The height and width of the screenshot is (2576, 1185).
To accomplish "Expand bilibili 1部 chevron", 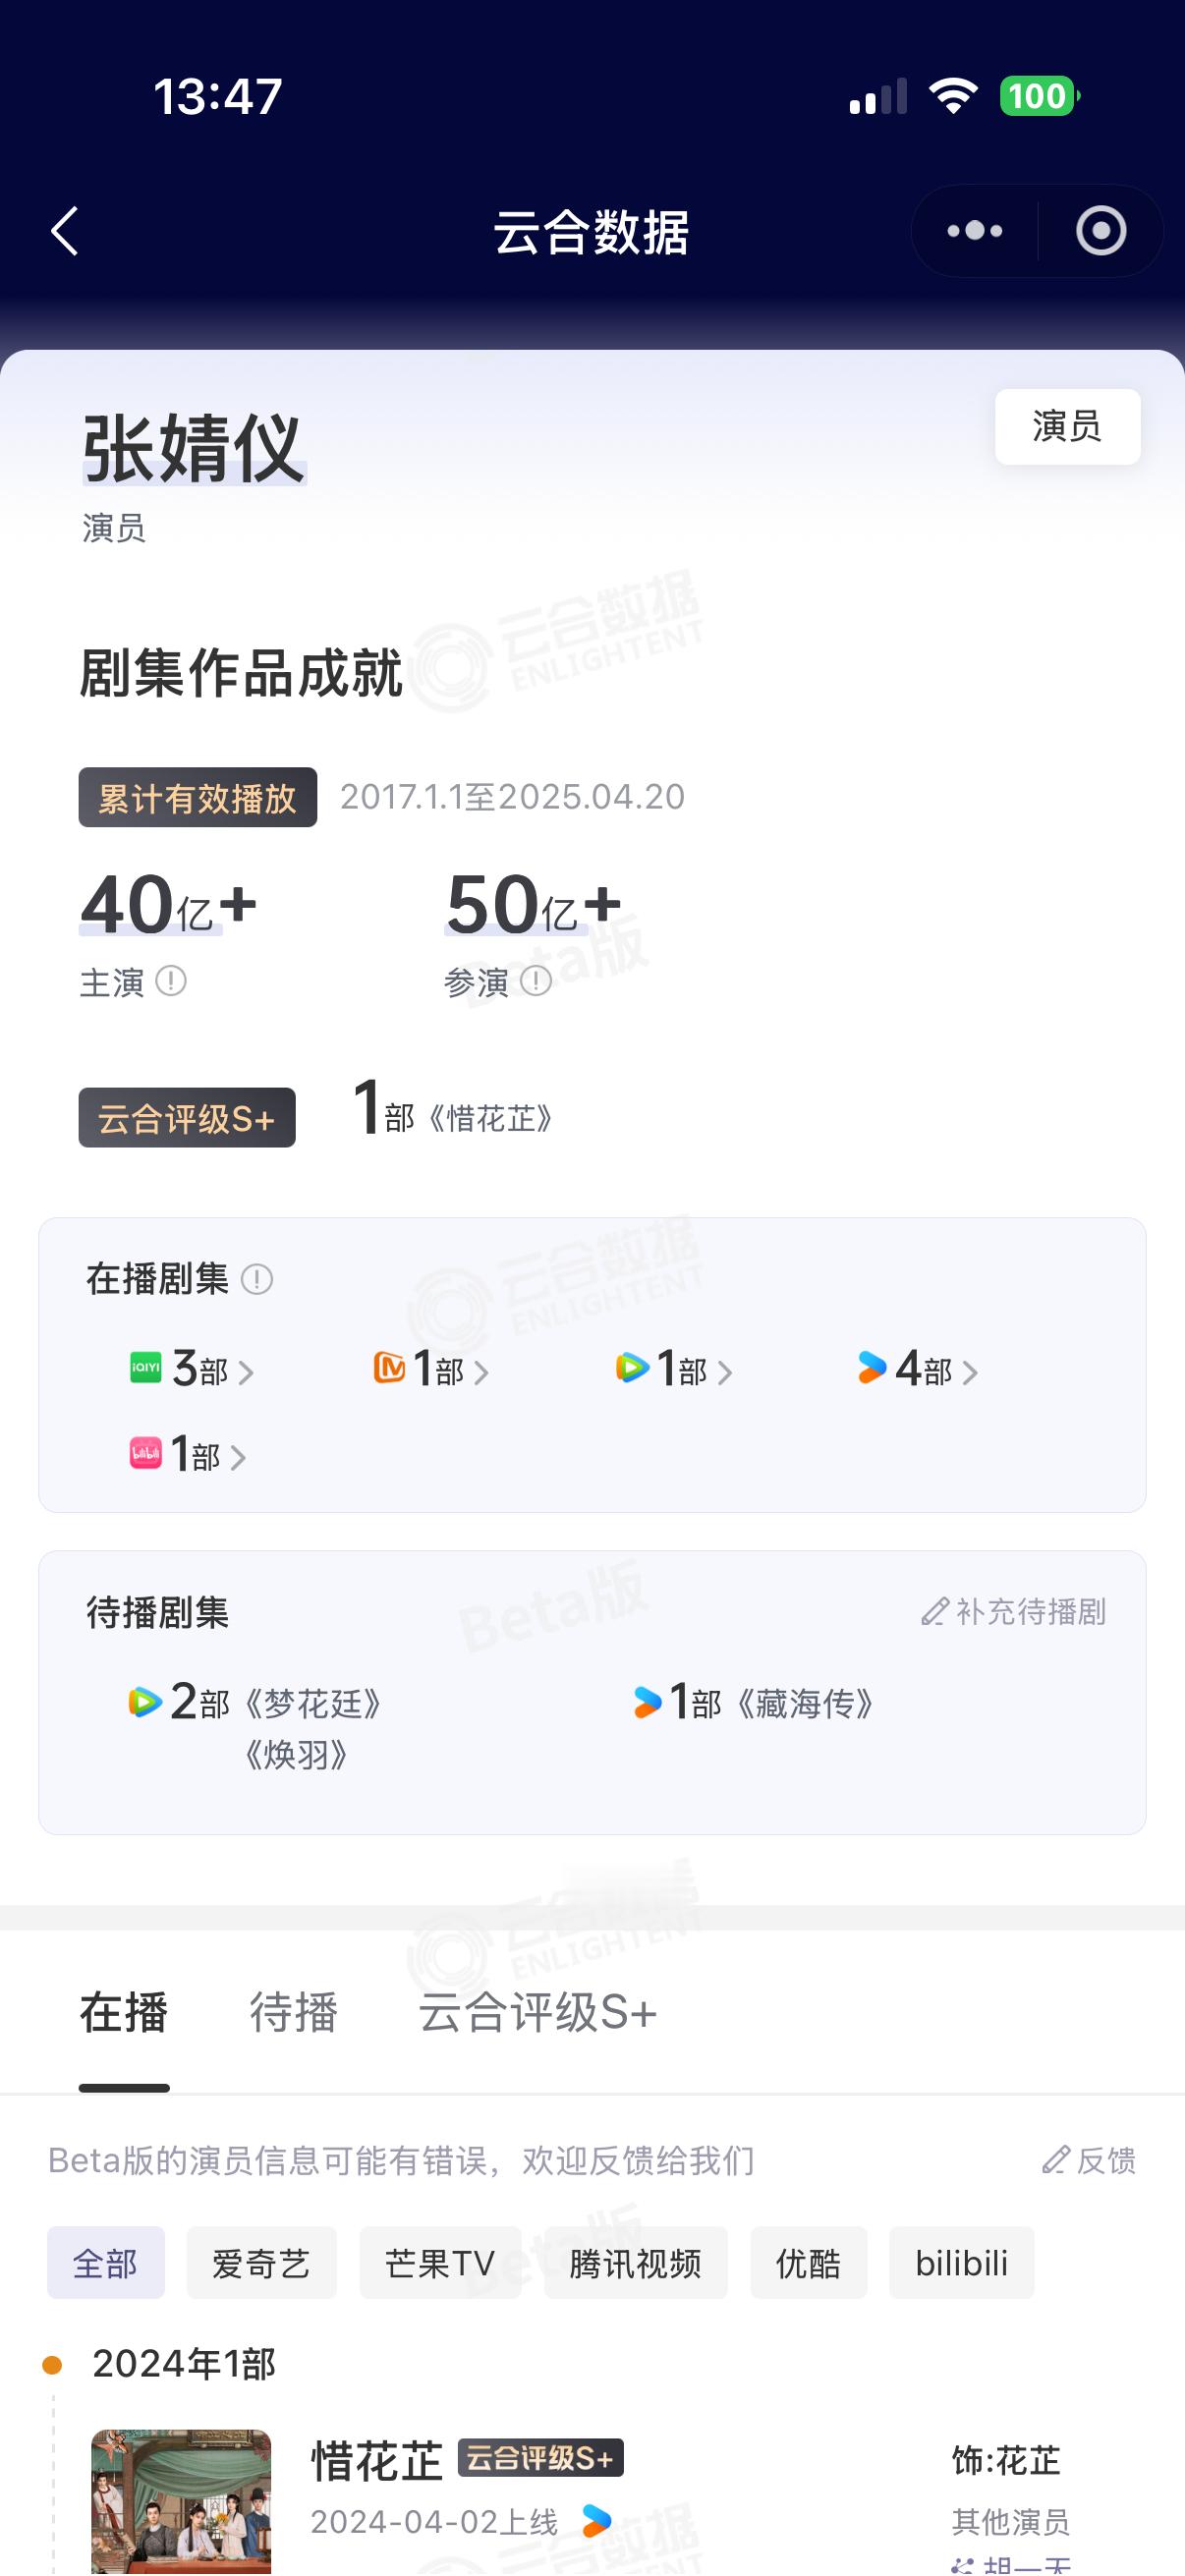I will [238, 1458].
